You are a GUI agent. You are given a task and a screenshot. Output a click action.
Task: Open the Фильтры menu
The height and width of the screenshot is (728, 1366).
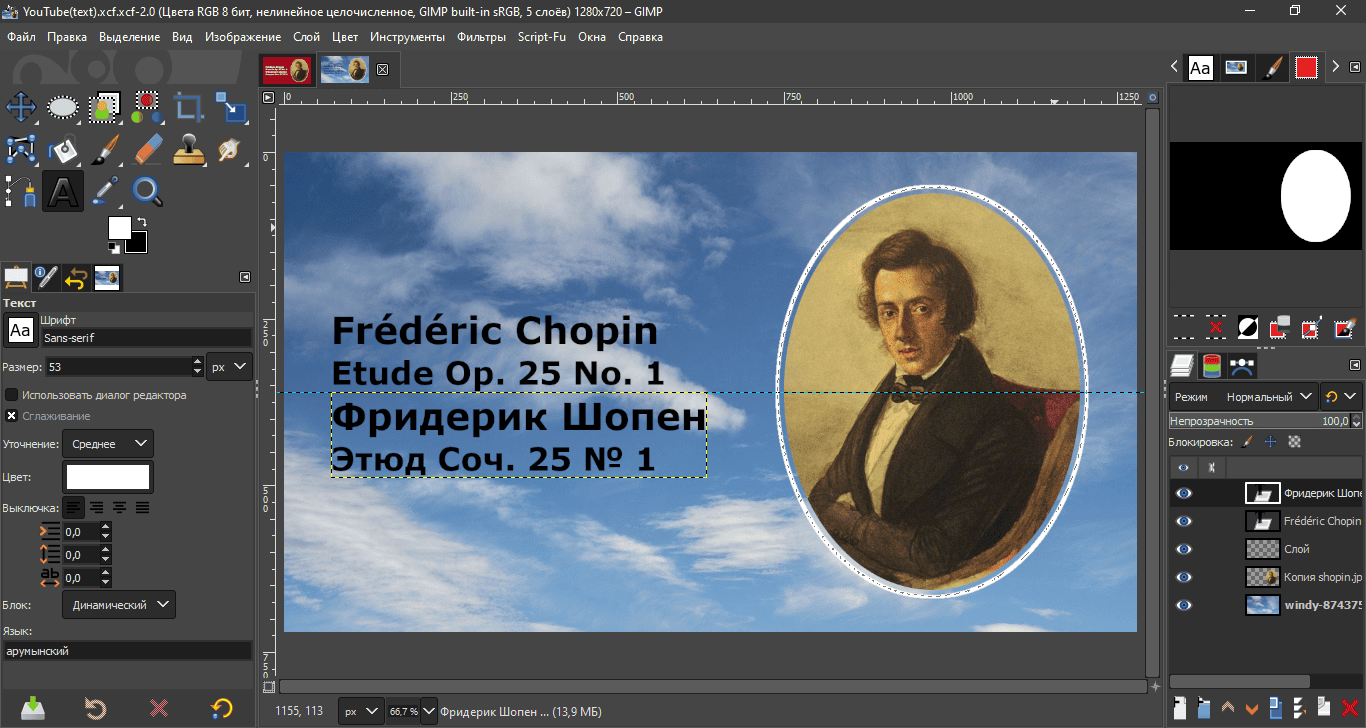(x=481, y=37)
